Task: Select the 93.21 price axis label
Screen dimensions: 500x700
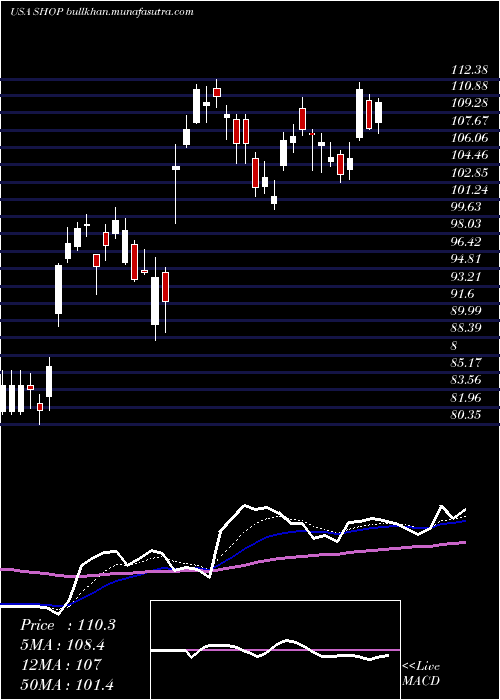Action: 466,277
